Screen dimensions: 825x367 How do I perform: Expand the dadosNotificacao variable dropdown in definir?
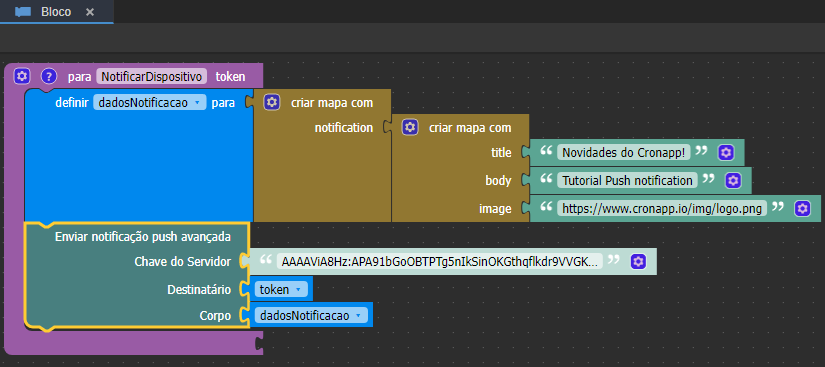pos(150,103)
